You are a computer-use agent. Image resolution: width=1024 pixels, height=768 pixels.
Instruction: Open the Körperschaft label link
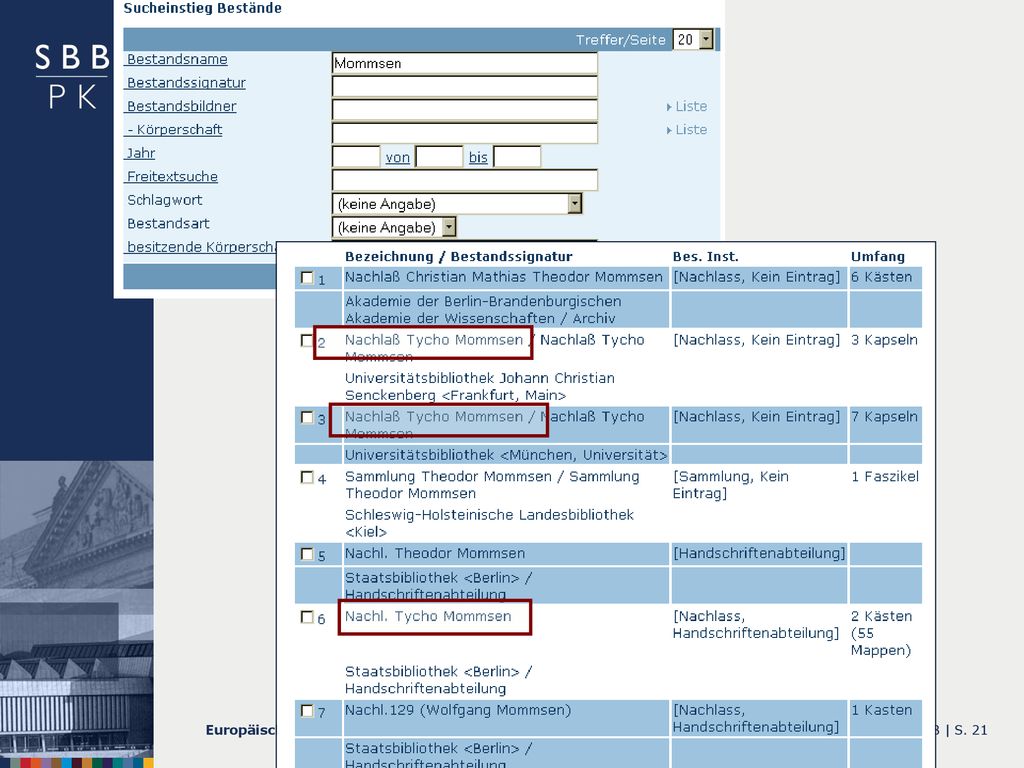tap(174, 130)
